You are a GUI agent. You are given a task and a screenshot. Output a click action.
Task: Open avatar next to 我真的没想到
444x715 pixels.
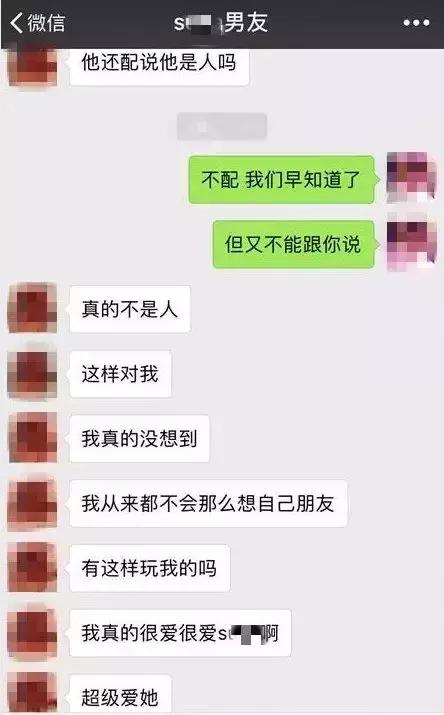[x=33, y=438]
